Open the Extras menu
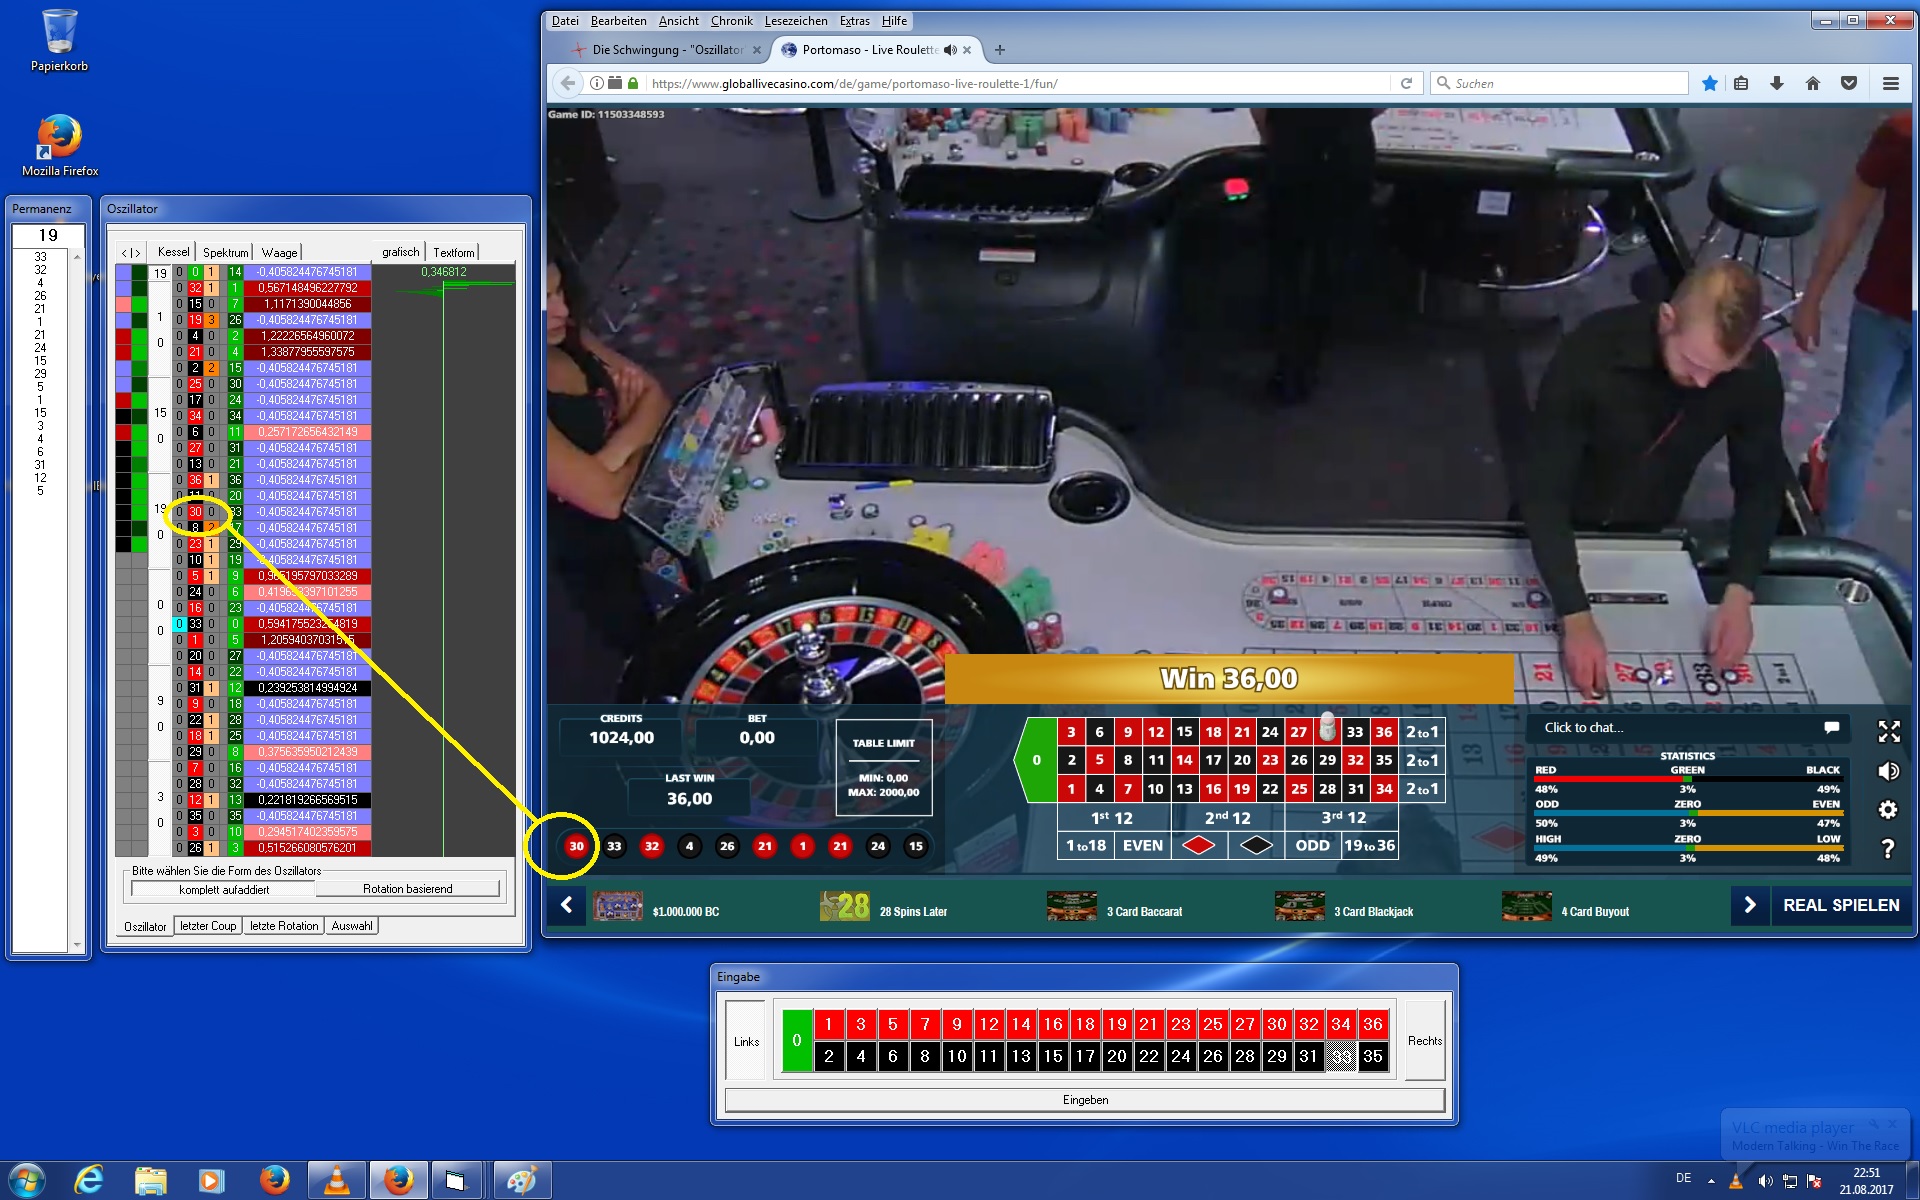The height and width of the screenshot is (1200, 1920). click(x=855, y=21)
